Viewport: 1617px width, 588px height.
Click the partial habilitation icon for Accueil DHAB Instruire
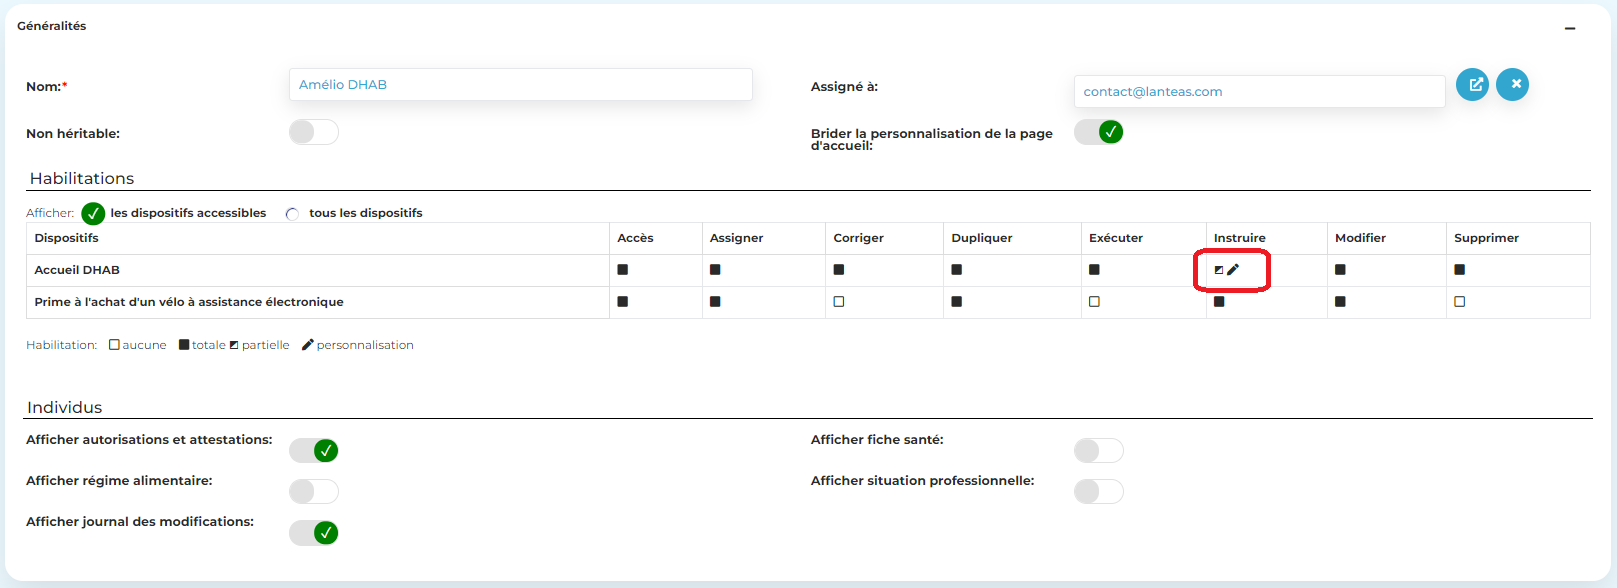(x=1218, y=270)
